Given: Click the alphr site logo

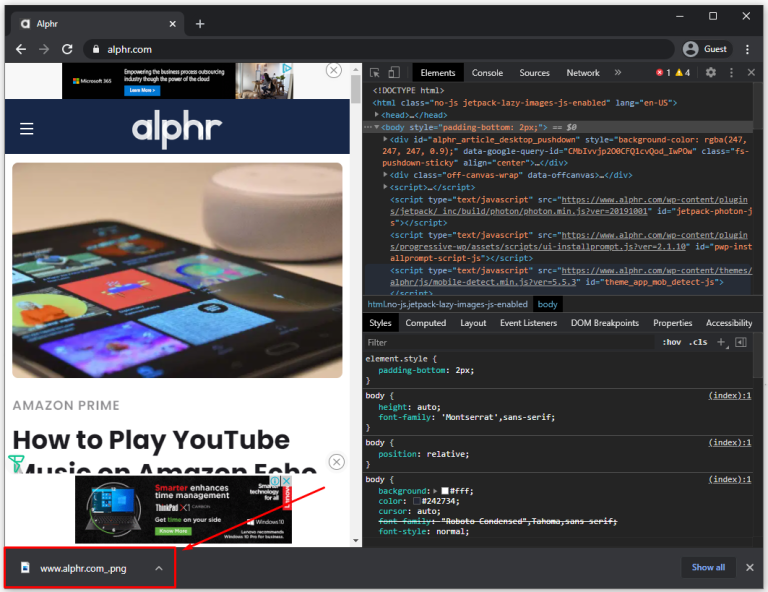Looking at the screenshot, I should [177, 128].
